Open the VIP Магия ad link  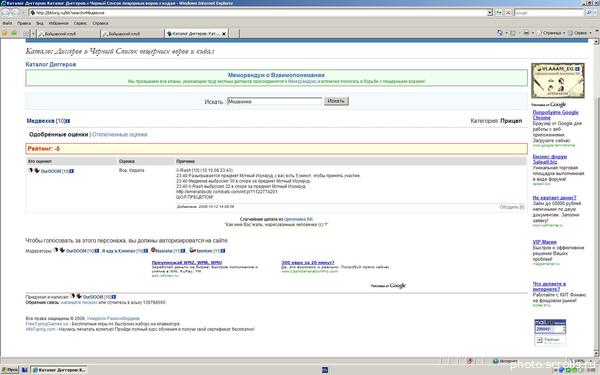point(545,242)
